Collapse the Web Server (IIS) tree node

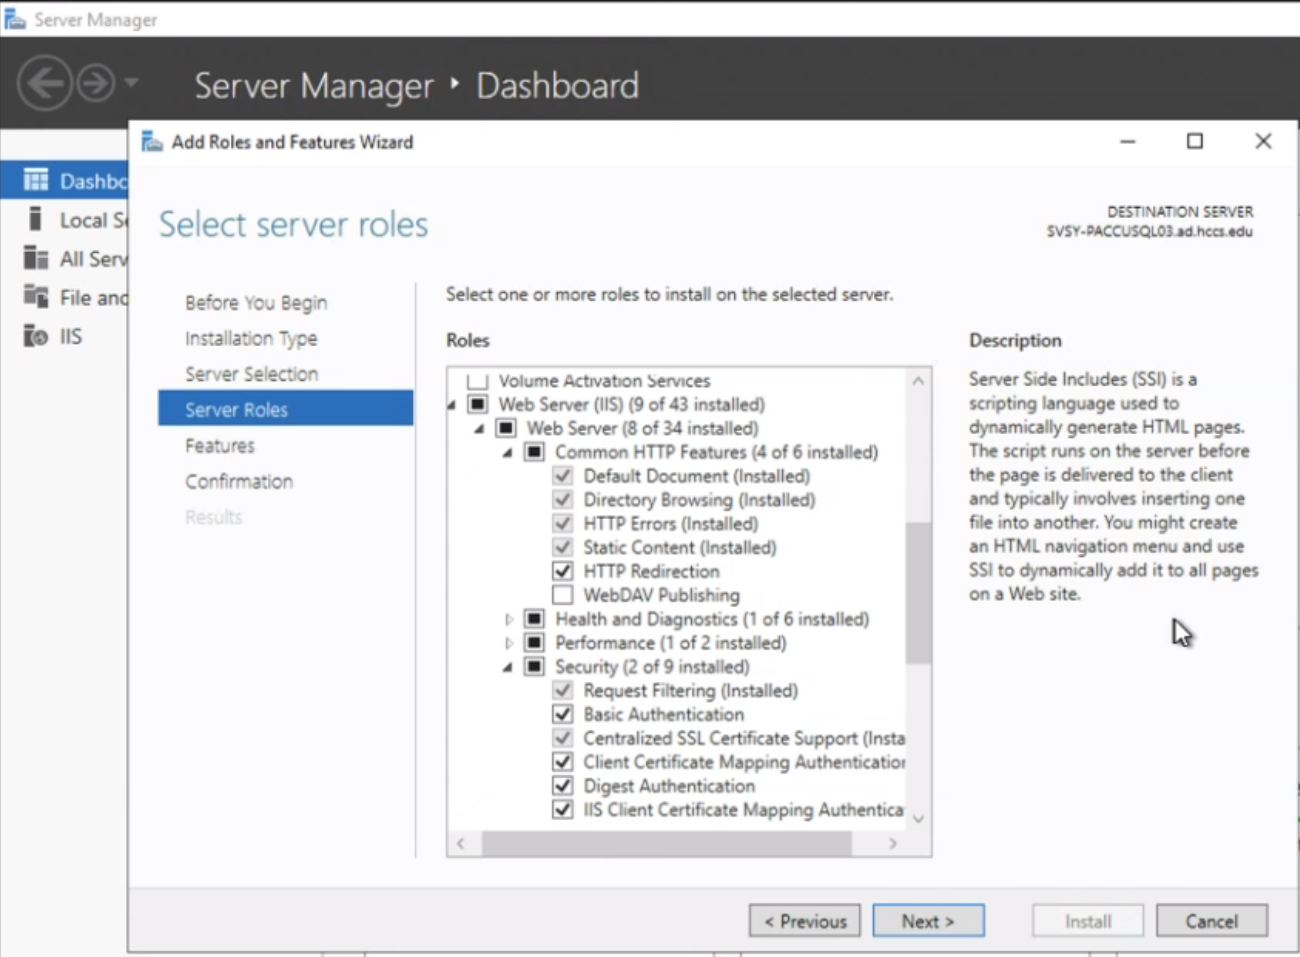tap(452, 405)
